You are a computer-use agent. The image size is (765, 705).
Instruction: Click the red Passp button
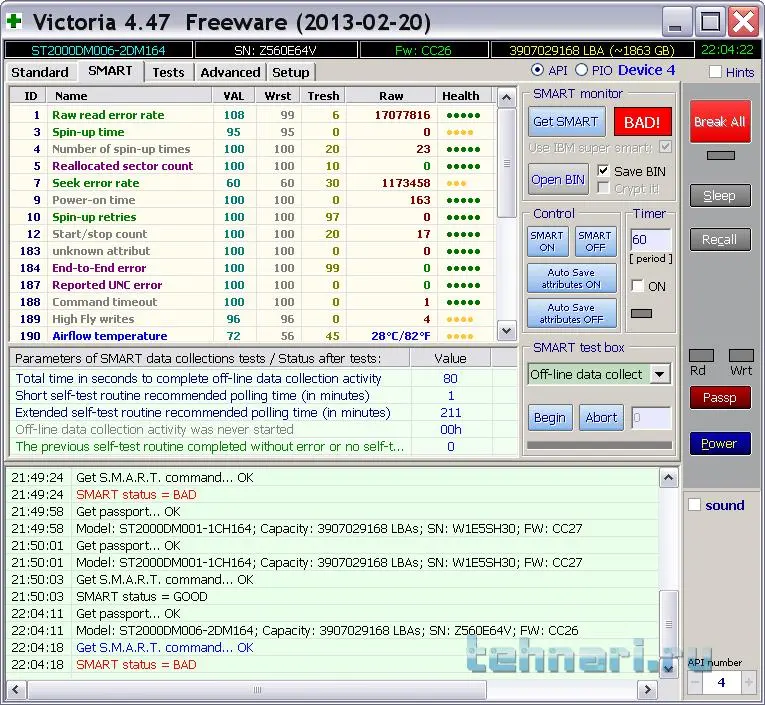coord(720,398)
